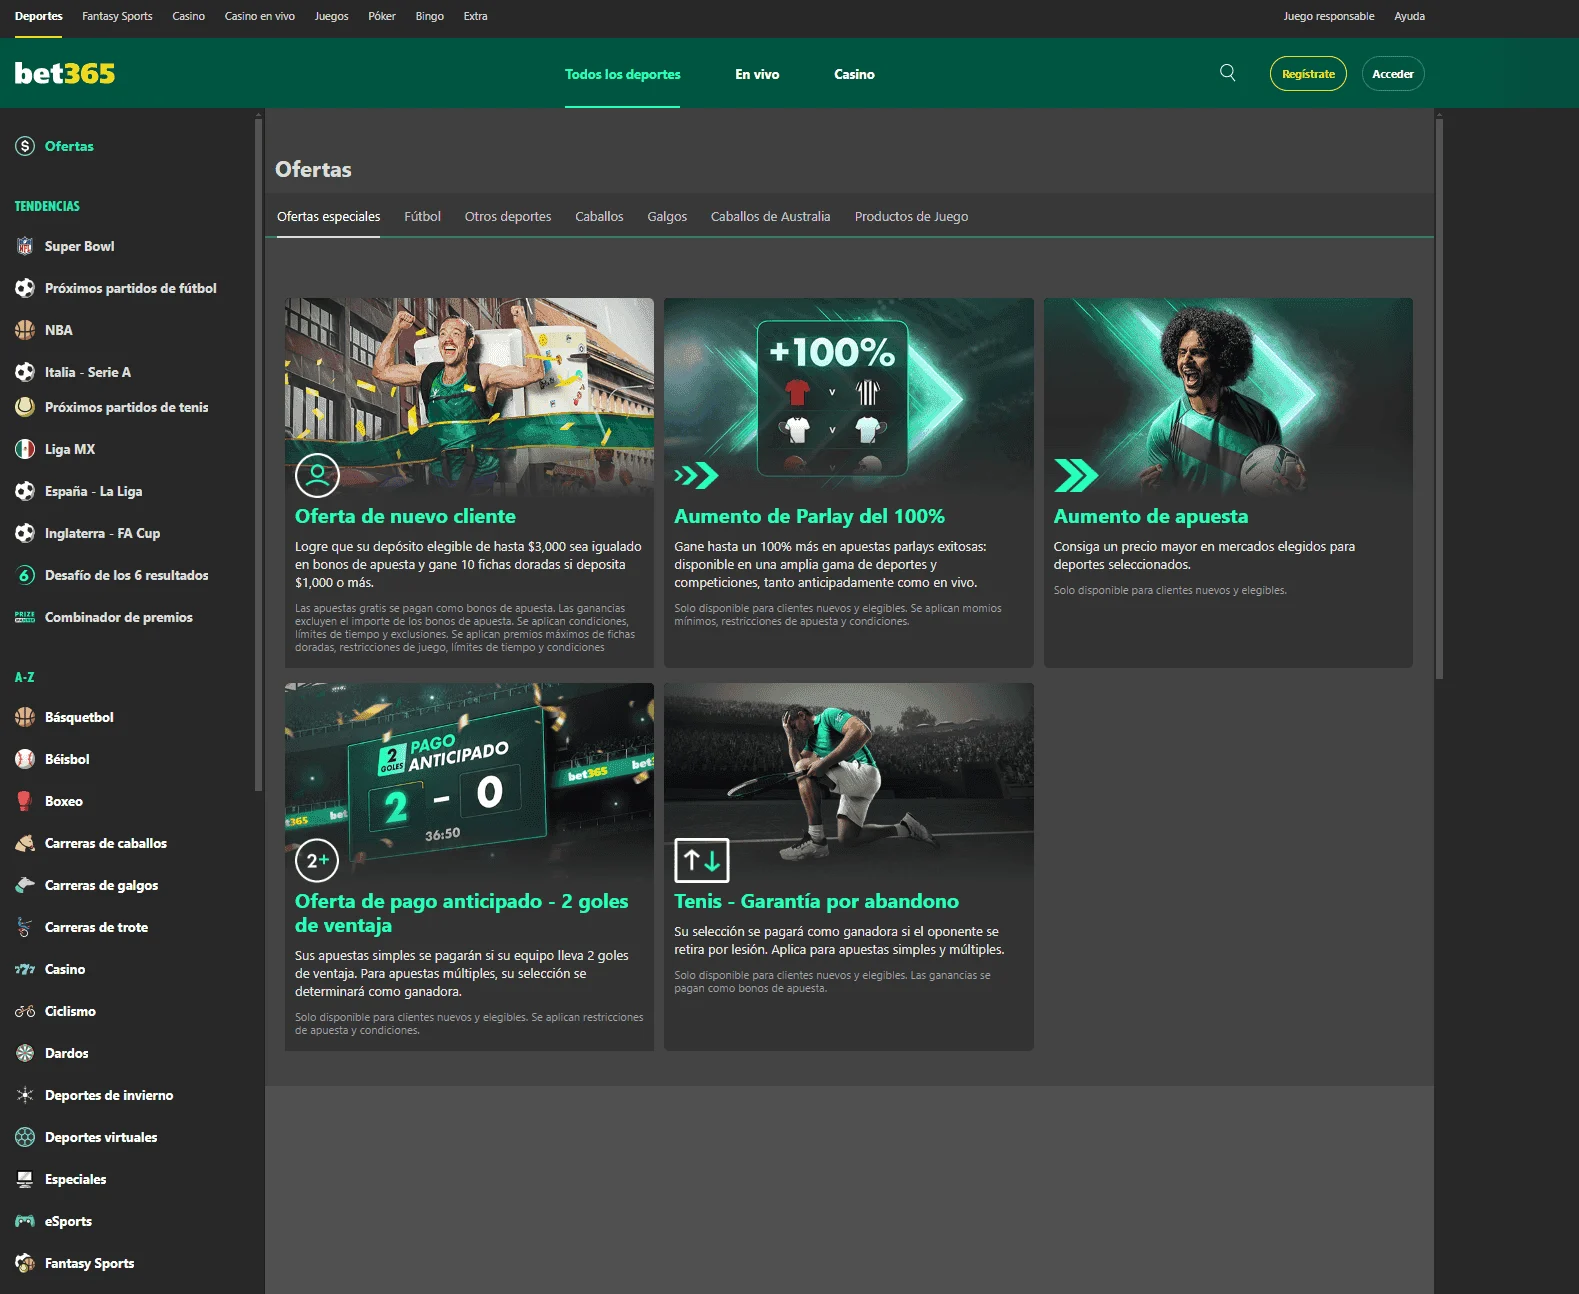Viewport: 1579px width, 1294px height.
Task: Switch to the Fútbol tab
Action: (422, 216)
